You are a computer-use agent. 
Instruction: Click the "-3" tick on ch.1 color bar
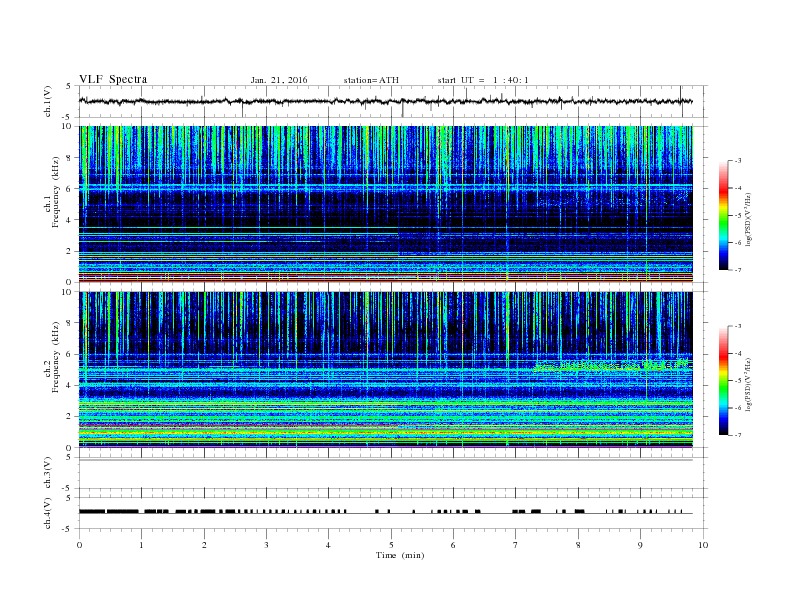[x=738, y=161]
